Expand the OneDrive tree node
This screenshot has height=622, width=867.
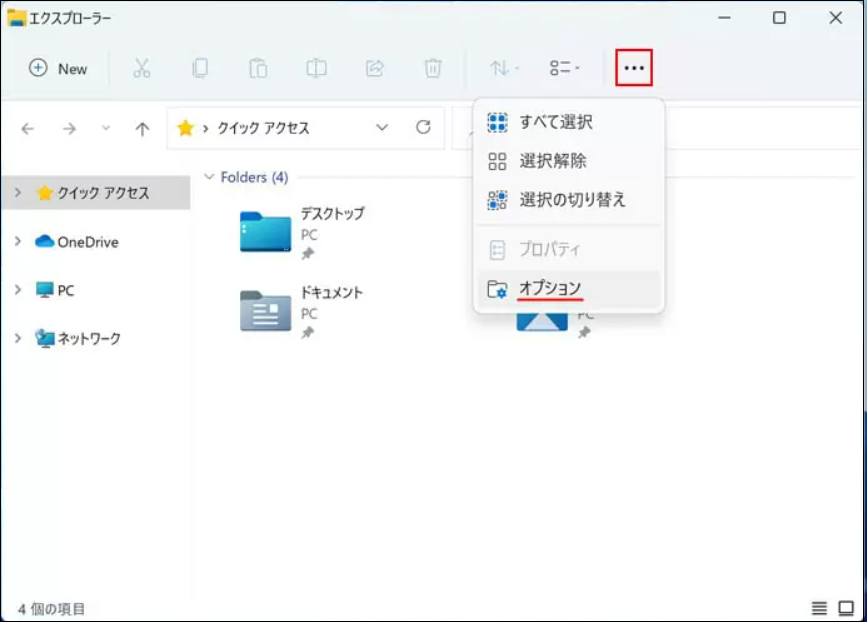18,241
